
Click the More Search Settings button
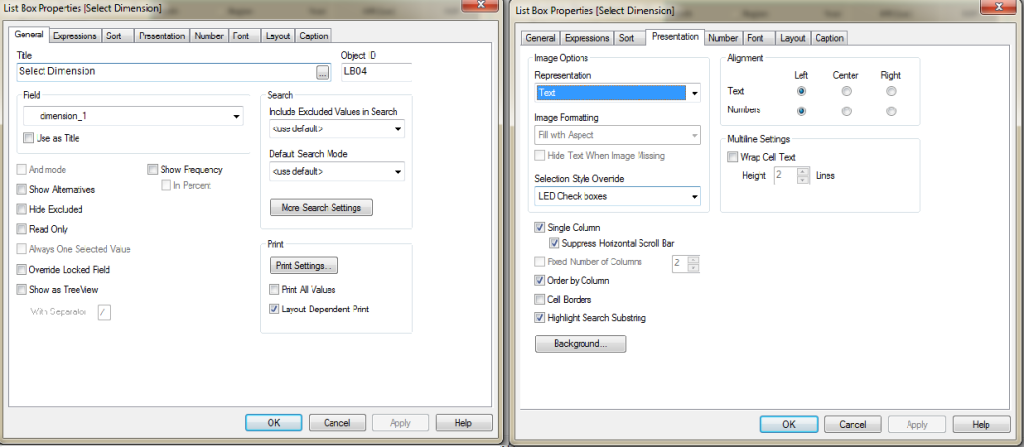[320, 208]
